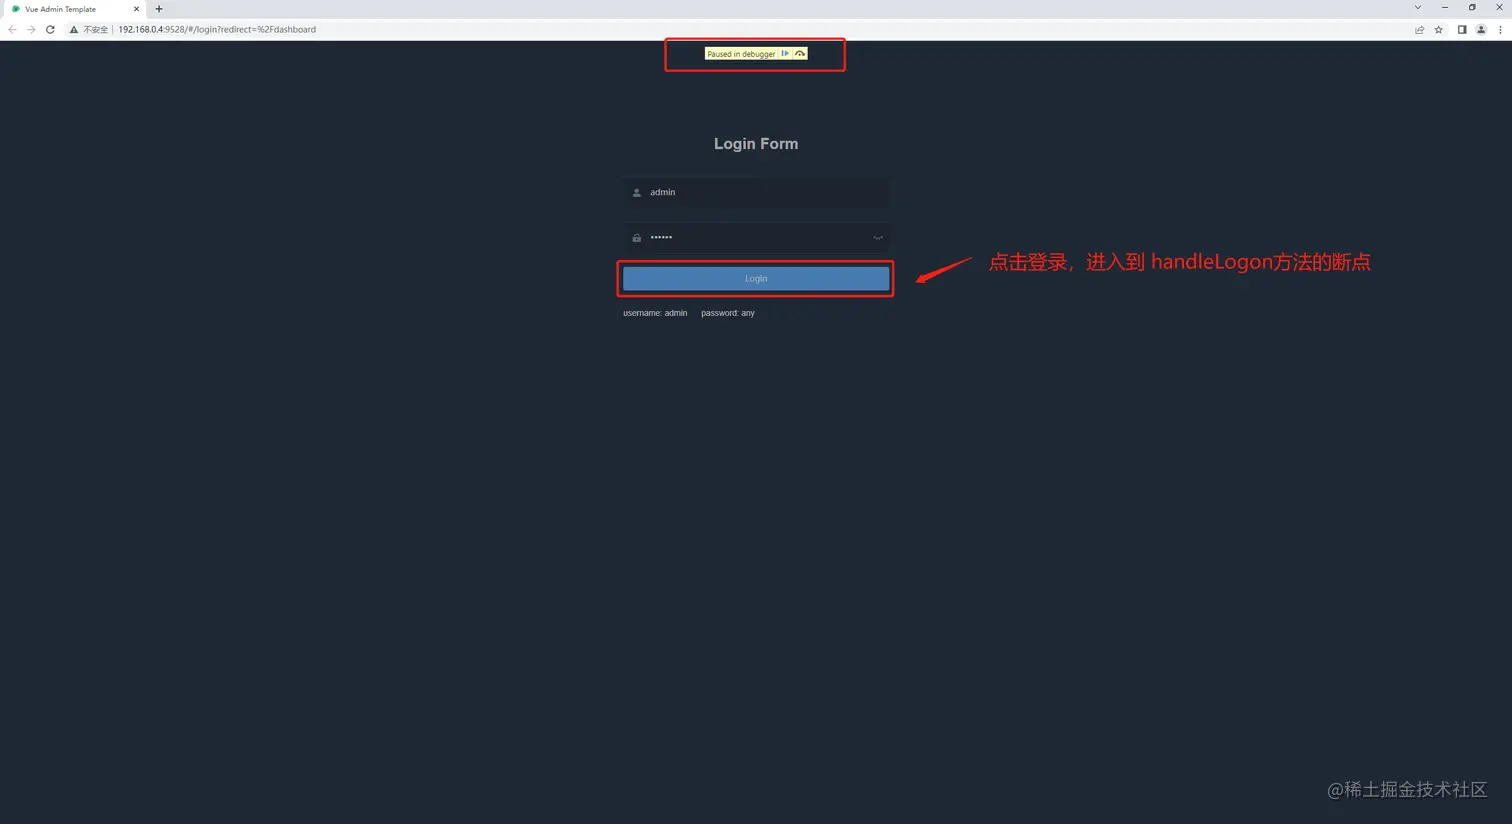Open the browser three-dot menu
The height and width of the screenshot is (824, 1512).
click(x=1501, y=29)
